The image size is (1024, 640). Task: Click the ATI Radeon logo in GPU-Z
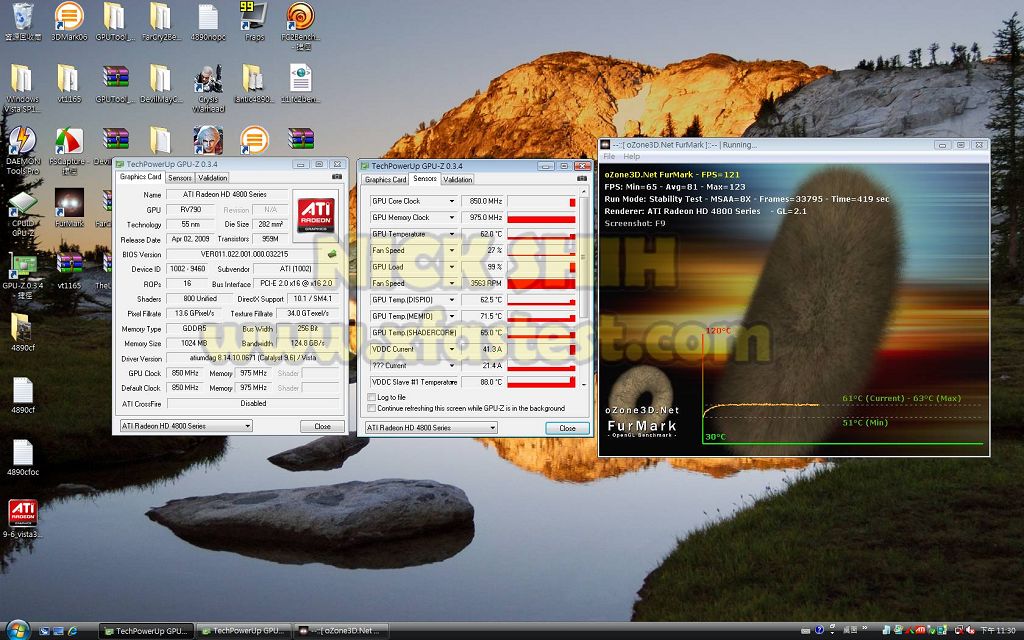pos(316,216)
